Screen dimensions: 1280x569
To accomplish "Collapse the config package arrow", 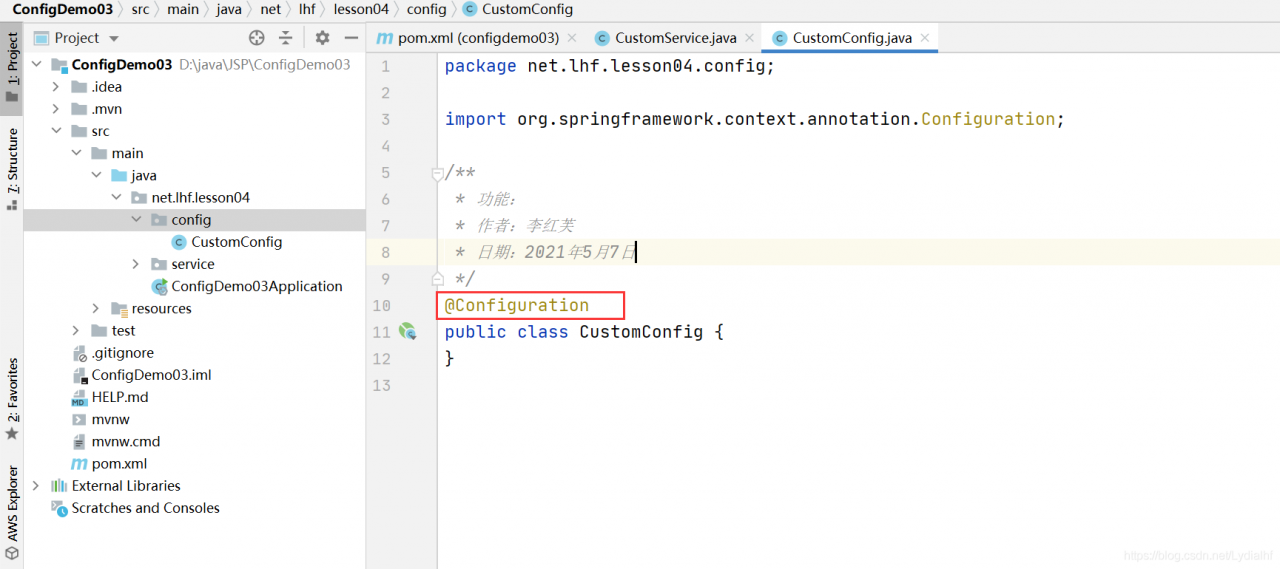I will point(137,220).
